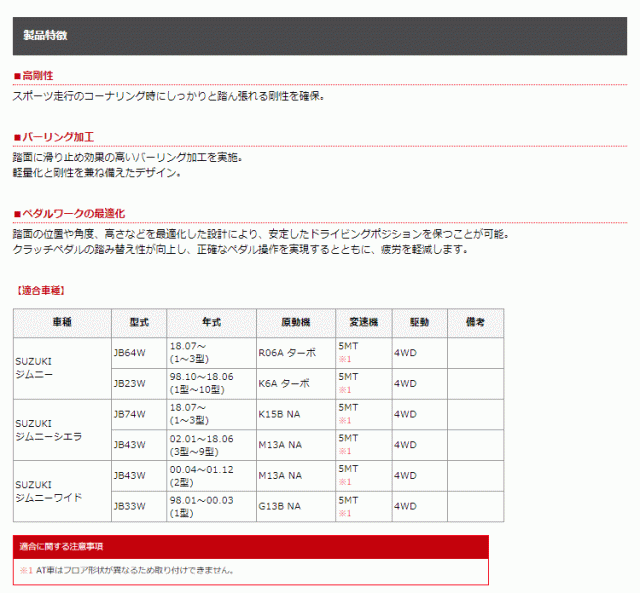640x593 pixels.
Task: Select the 駆動 column header
Action: pyautogui.click(x=418, y=323)
